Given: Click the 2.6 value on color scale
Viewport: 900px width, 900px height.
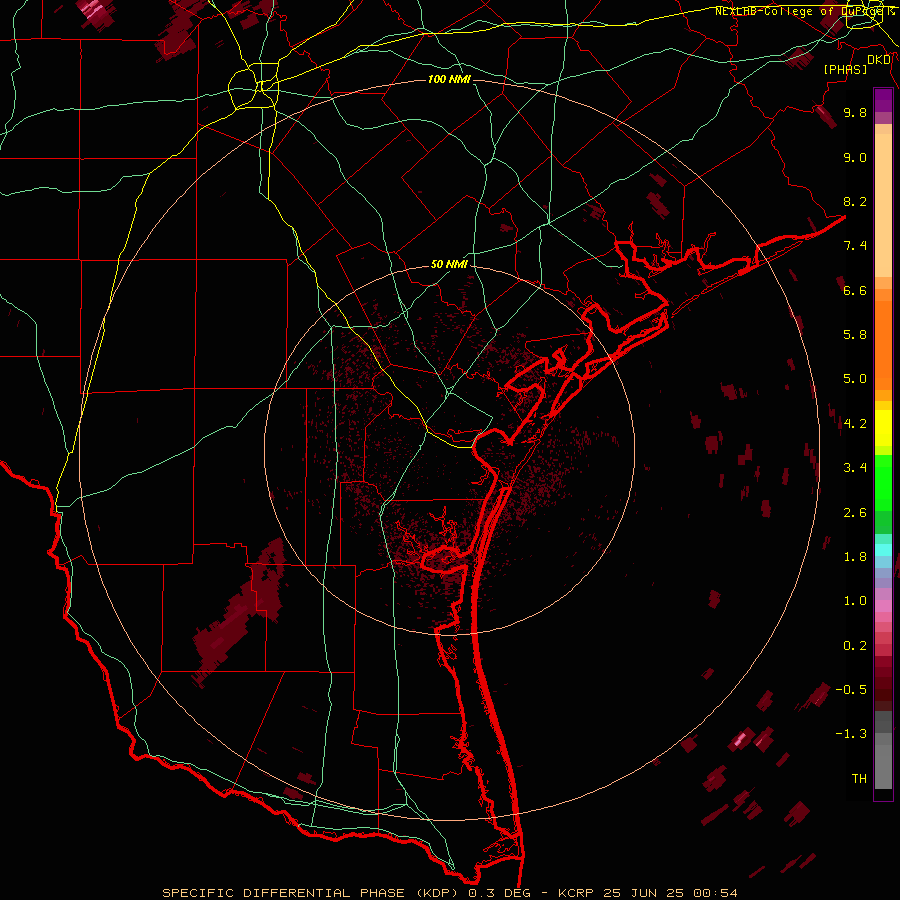Looking at the screenshot, I should 855,513.
